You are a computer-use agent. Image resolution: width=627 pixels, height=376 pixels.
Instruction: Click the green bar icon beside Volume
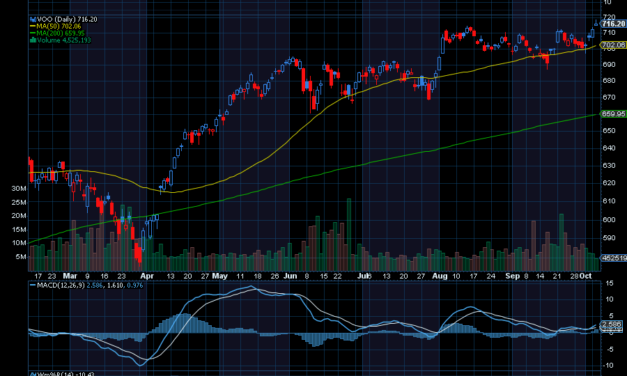(x=33, y=40)
